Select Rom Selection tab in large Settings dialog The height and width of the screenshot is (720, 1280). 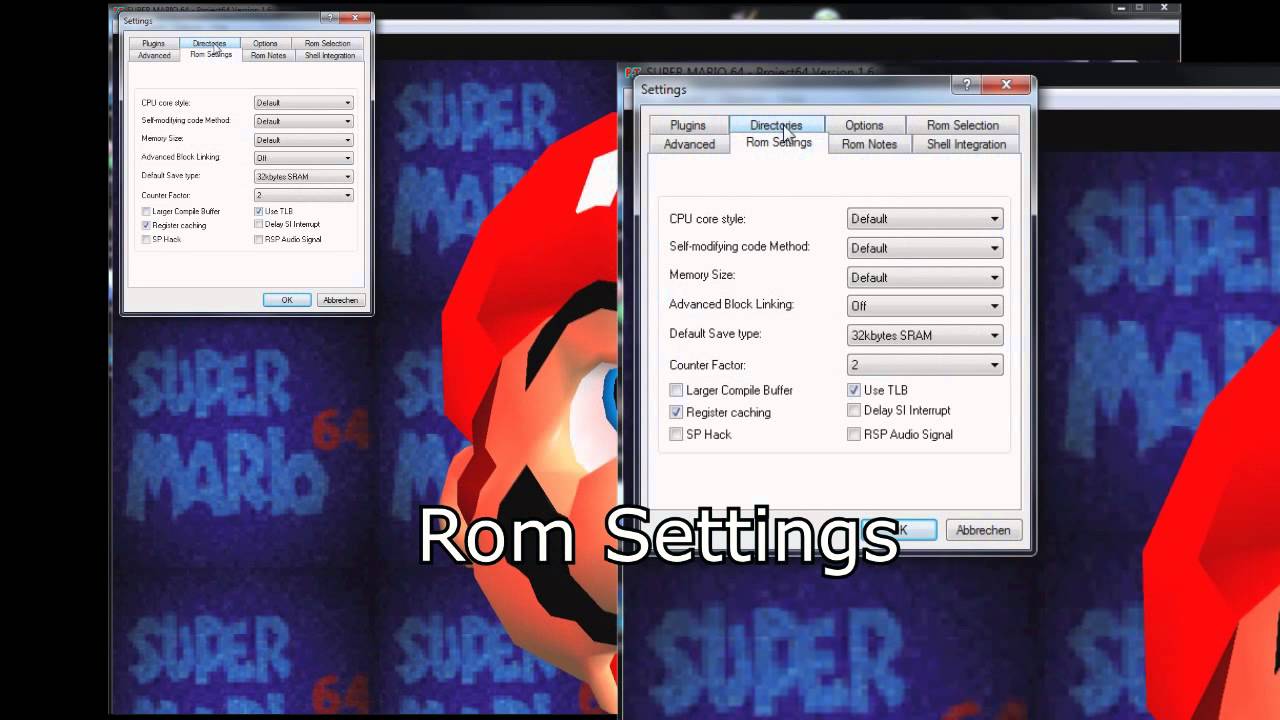click(x=962, y=125)
